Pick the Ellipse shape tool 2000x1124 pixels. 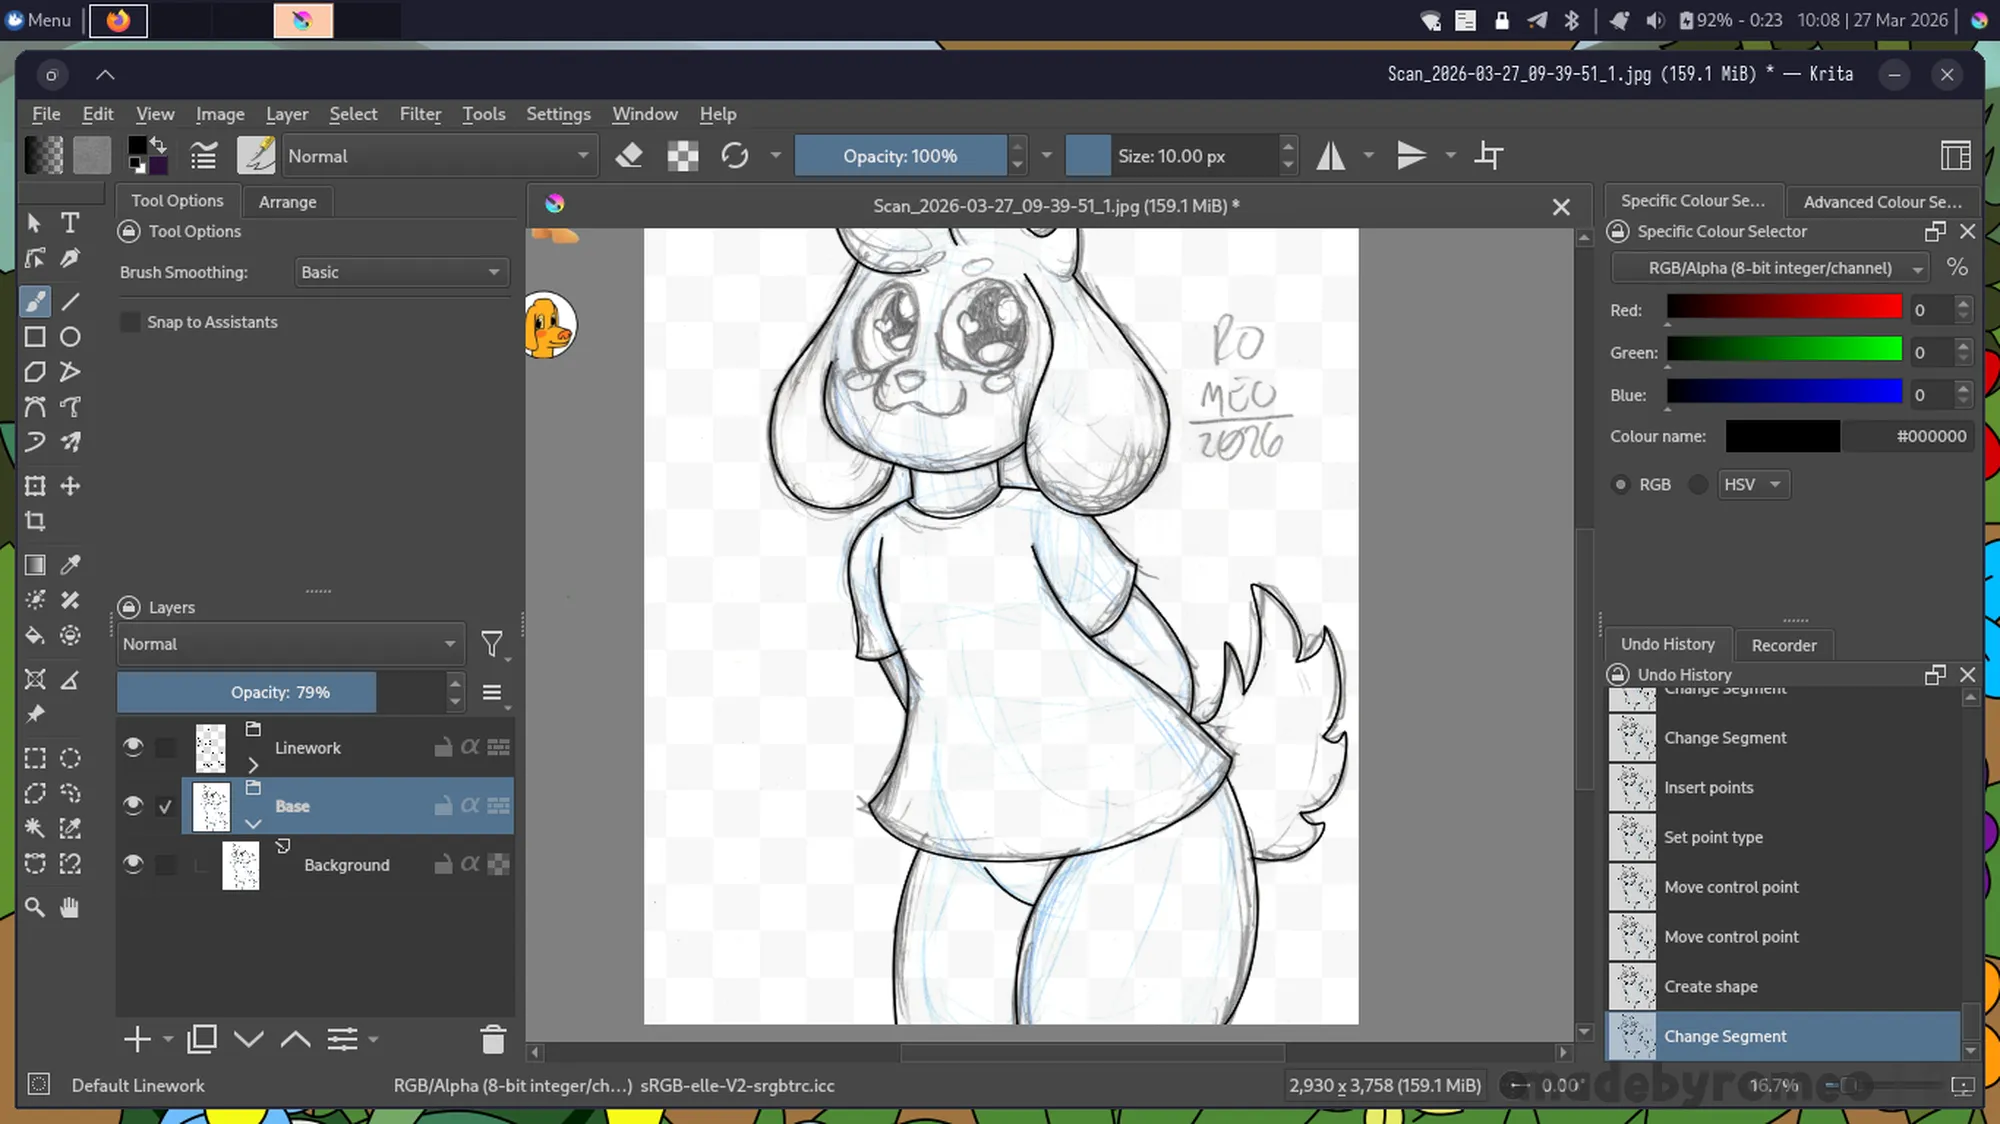pyautogui.click(x=70, y=337)
